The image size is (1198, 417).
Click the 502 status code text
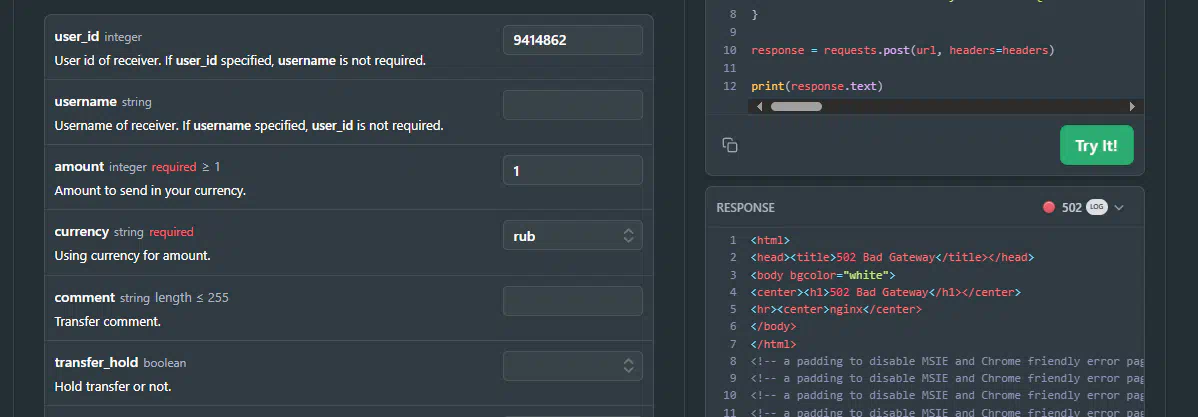click(1071, 208)
